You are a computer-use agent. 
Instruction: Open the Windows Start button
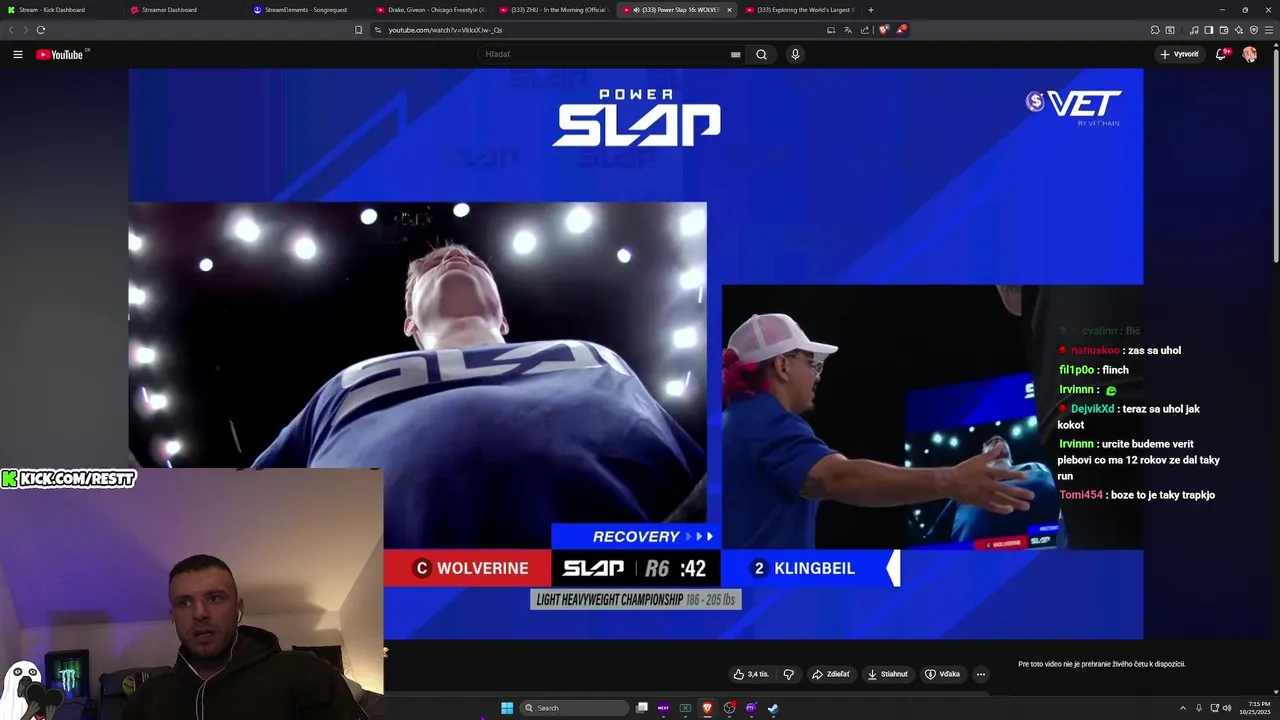click(507, 708)
